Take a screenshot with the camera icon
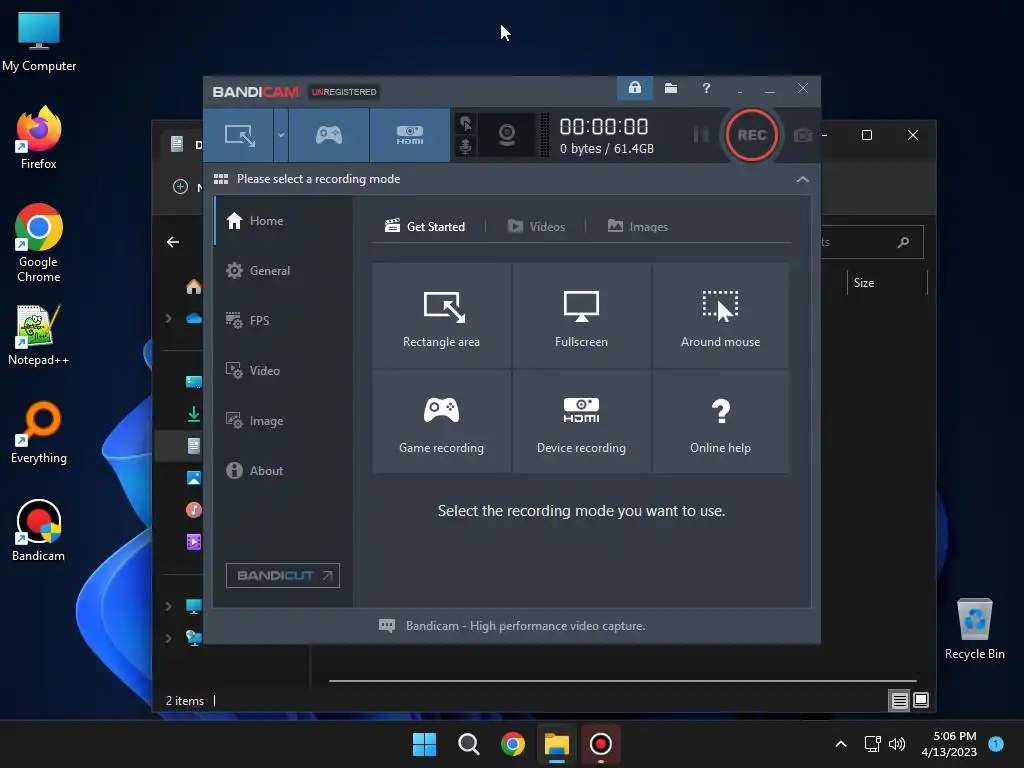 [803, 135]
